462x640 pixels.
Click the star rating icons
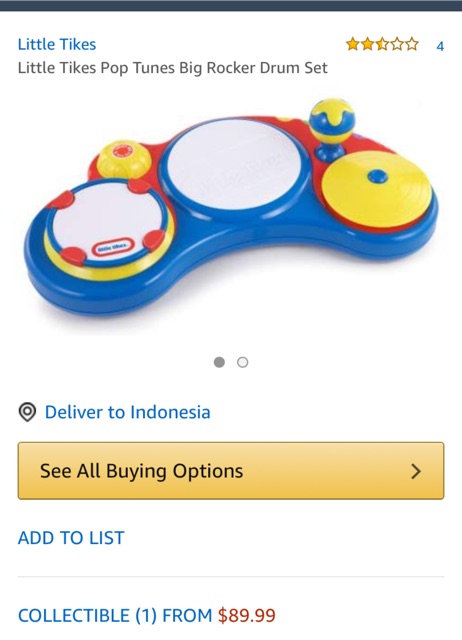[x=382, y=44]
